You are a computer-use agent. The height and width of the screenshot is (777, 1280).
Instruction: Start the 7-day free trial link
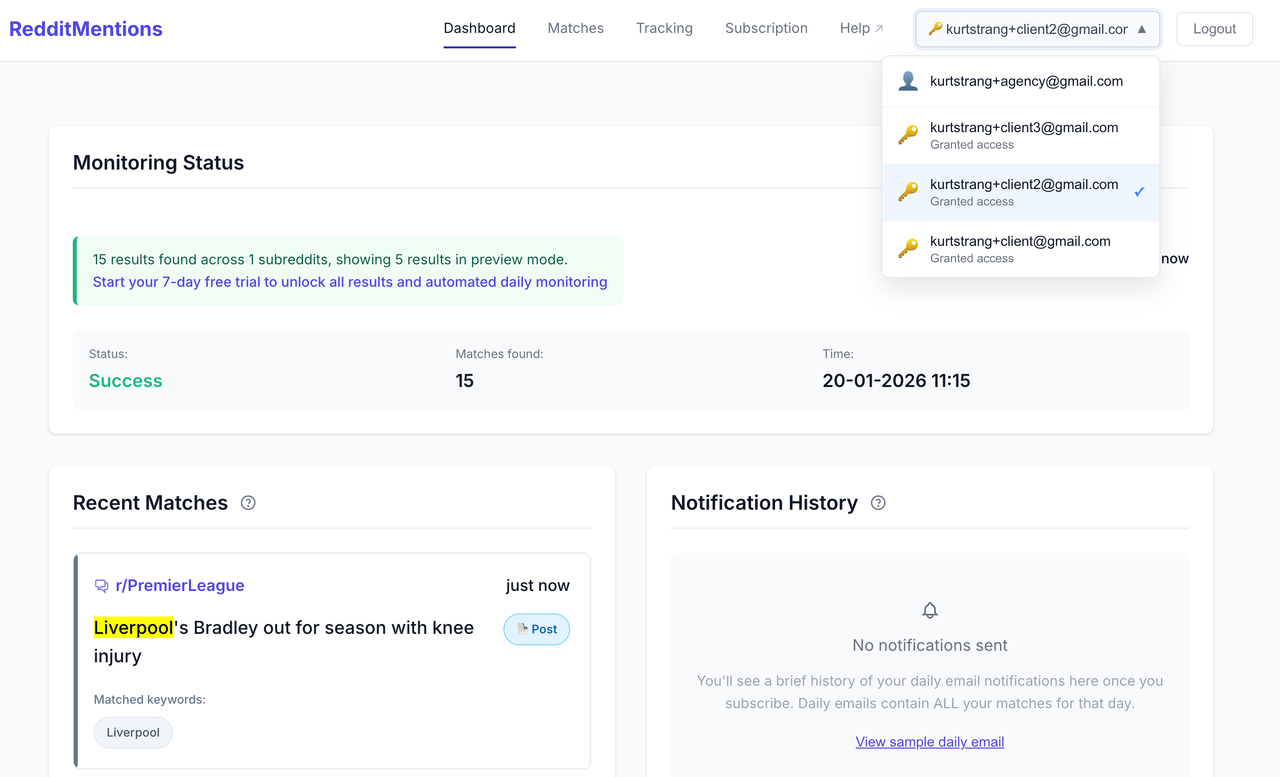click(350, 282)
